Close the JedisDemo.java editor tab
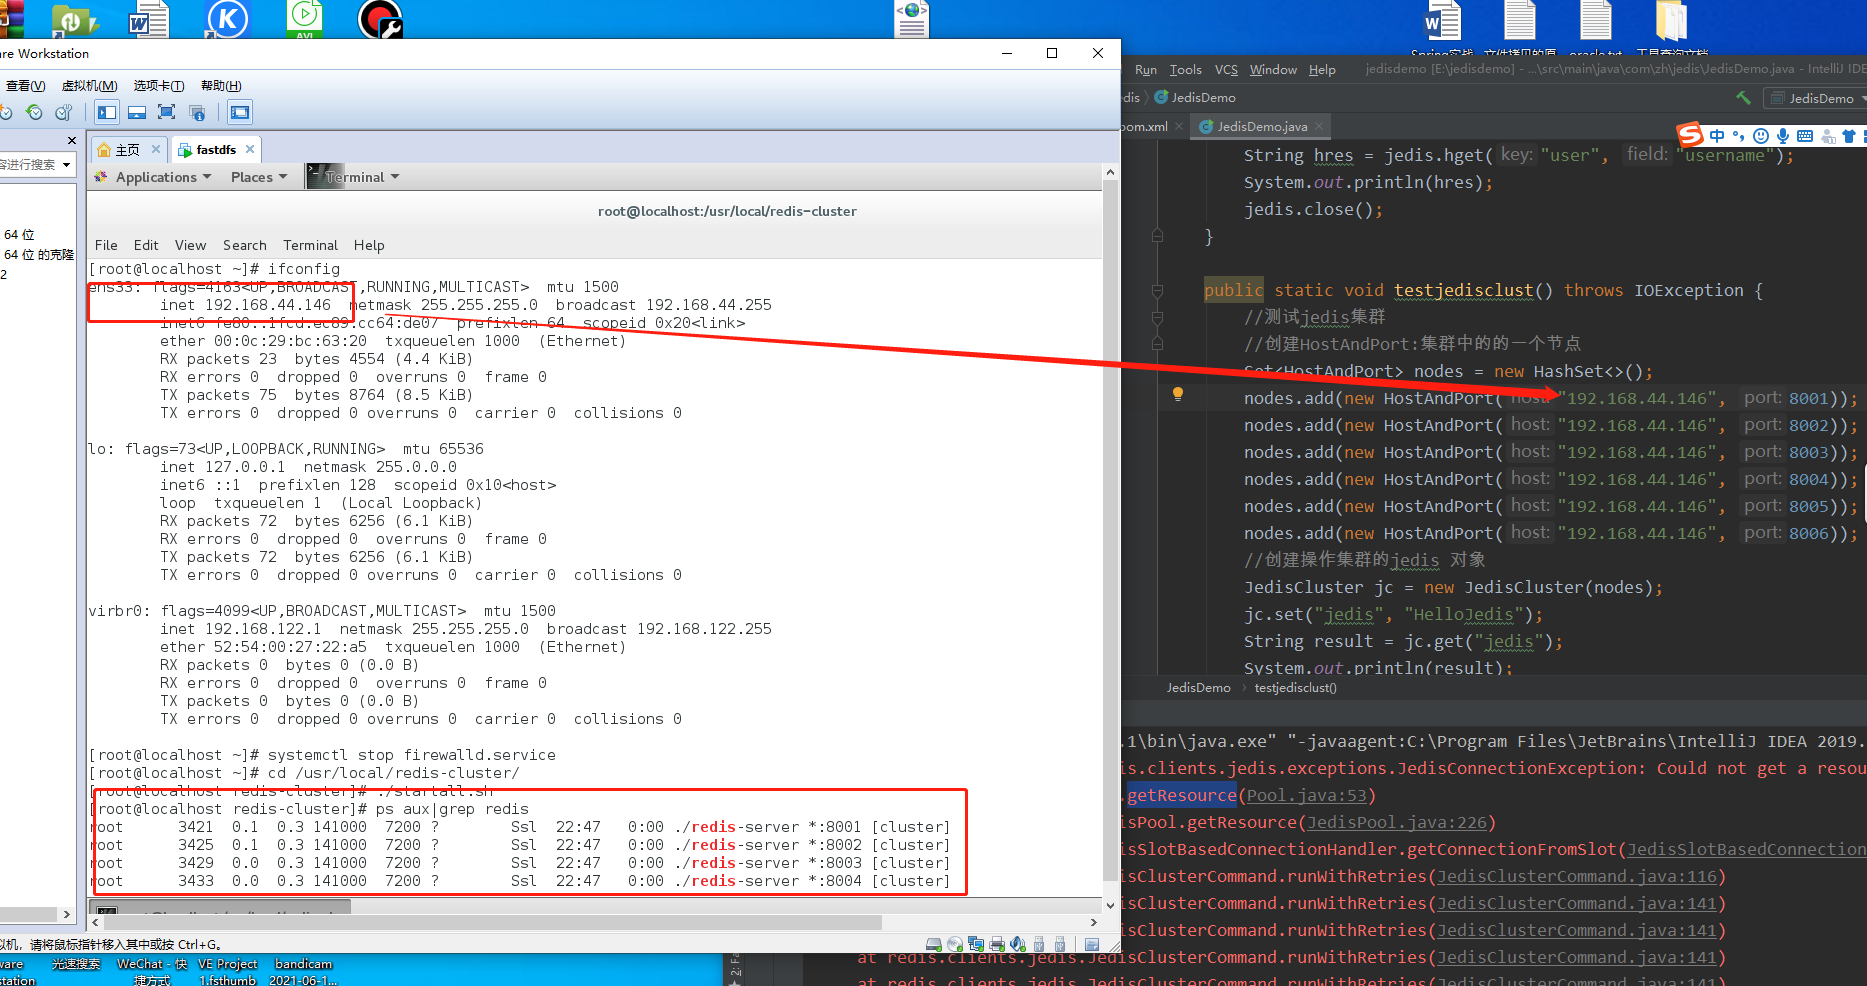The image size is (1867, 986). [1319, 126]
